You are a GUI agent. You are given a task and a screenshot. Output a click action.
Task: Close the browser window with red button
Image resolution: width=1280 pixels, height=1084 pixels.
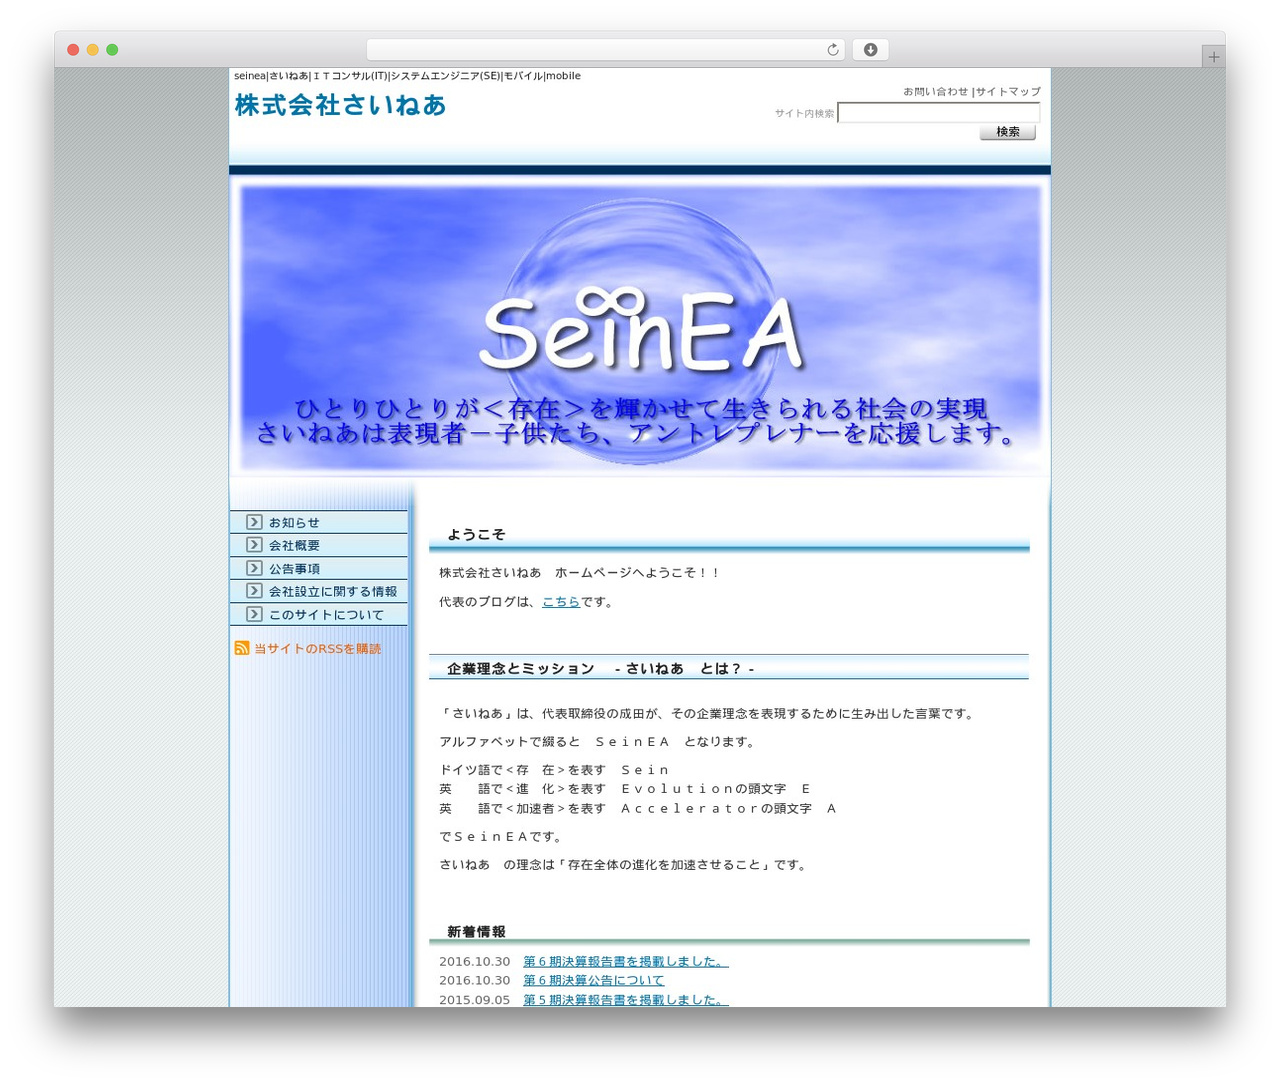(73, 50)
